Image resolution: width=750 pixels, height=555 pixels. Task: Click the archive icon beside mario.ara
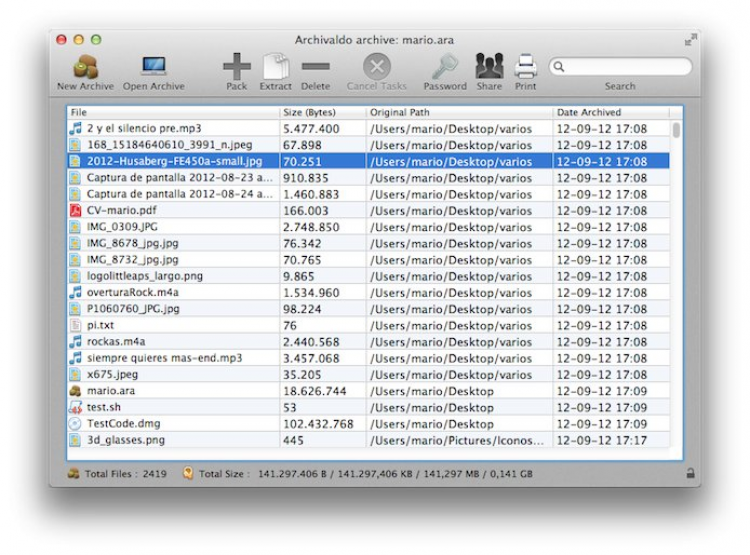coord(75,391)
